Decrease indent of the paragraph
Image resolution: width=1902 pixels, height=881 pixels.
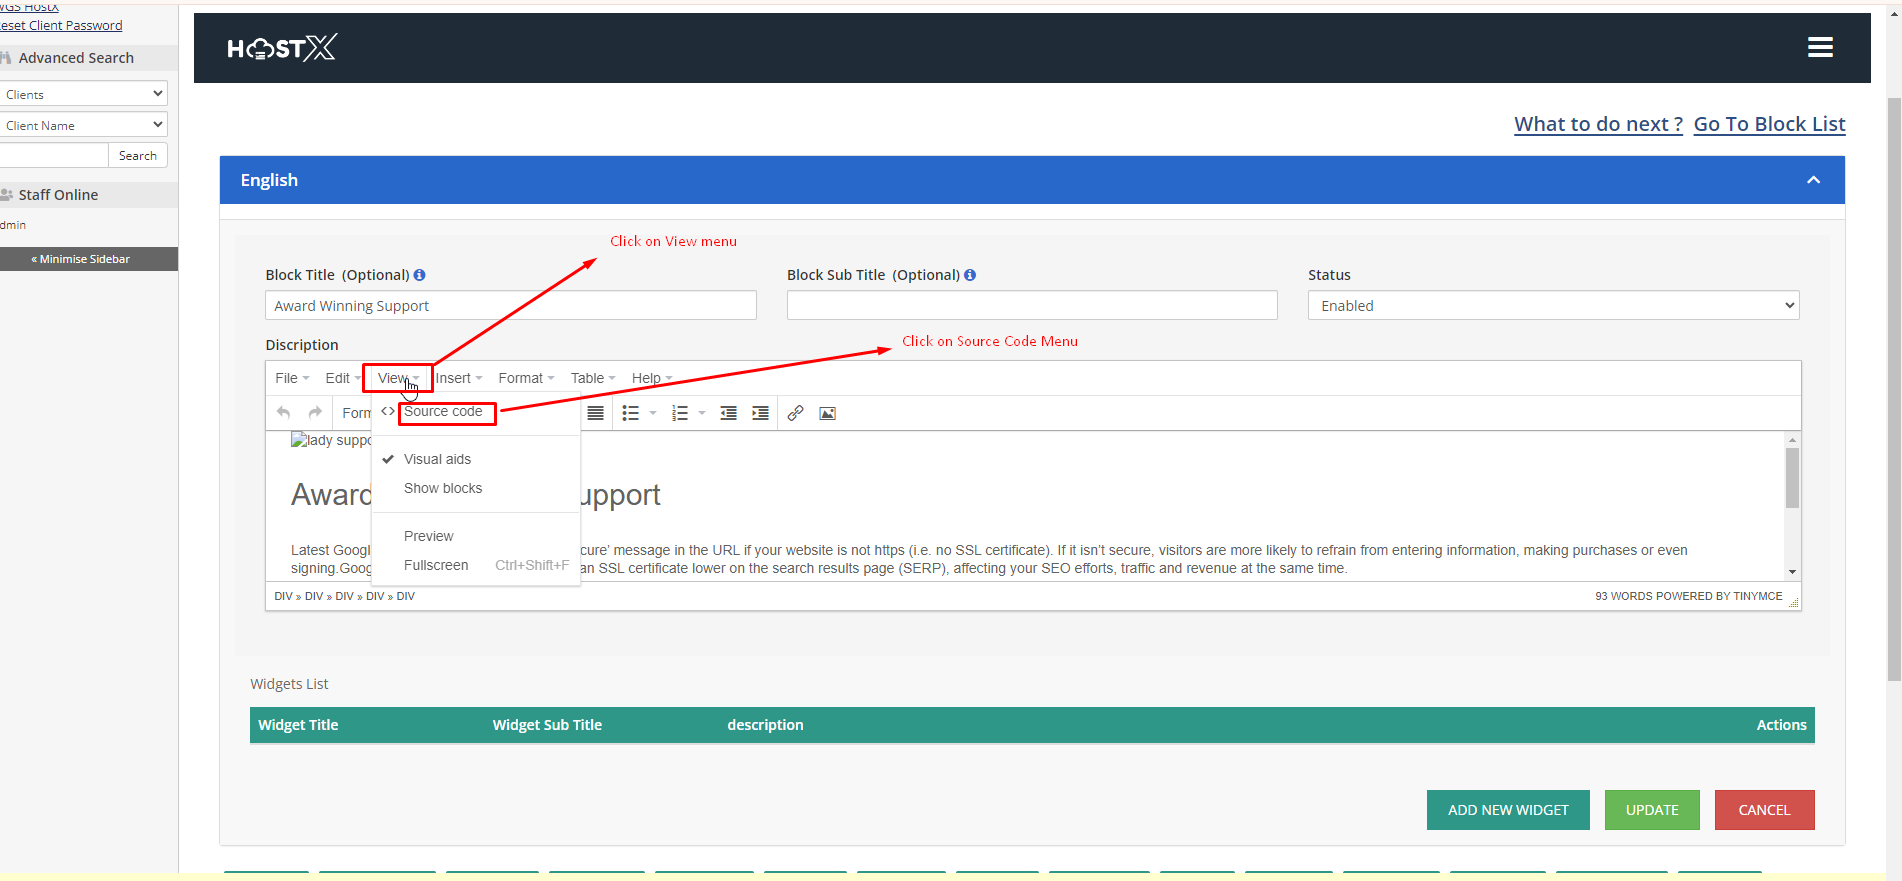click(x=729, y=413)
